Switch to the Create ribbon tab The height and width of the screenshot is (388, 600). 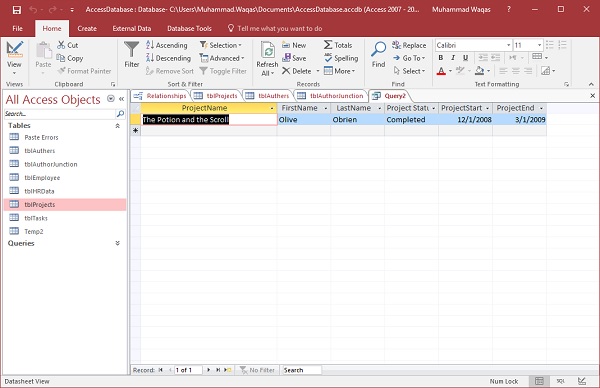point(87,28)
